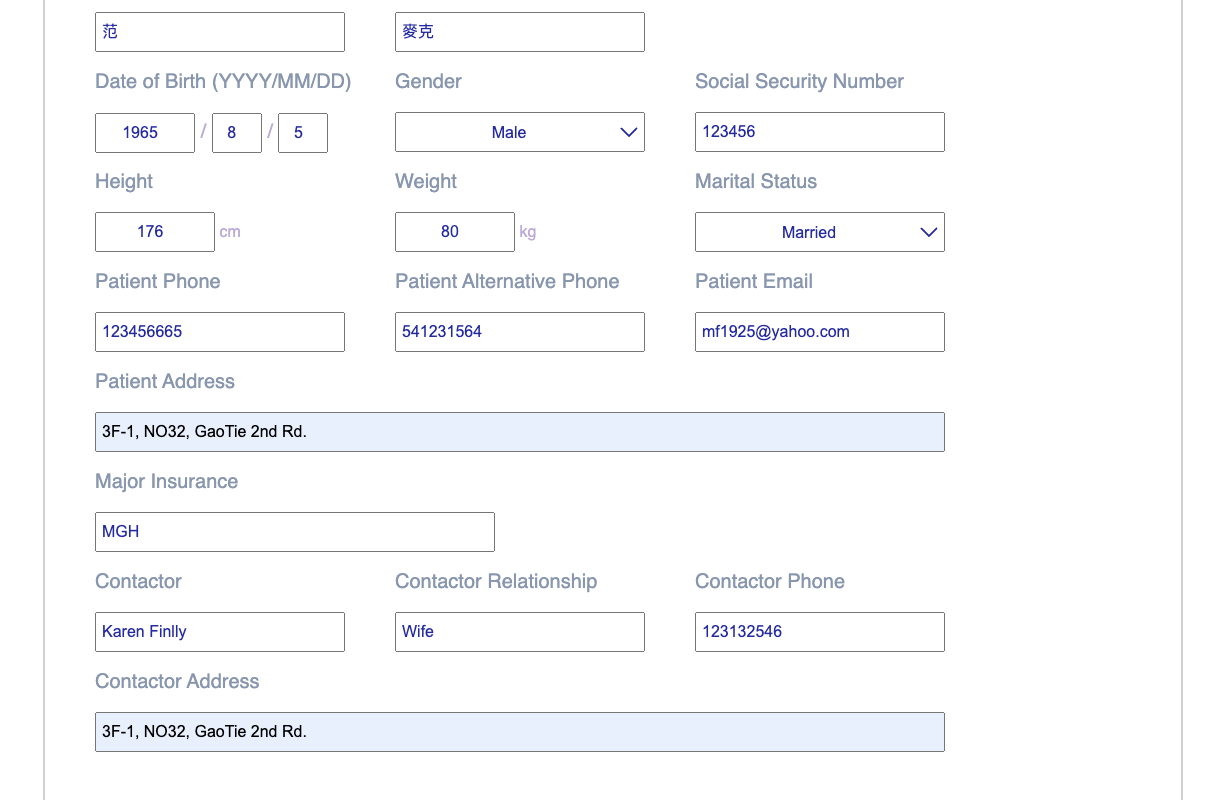
Task: Click the birth day field
Action: click(303, 133)
